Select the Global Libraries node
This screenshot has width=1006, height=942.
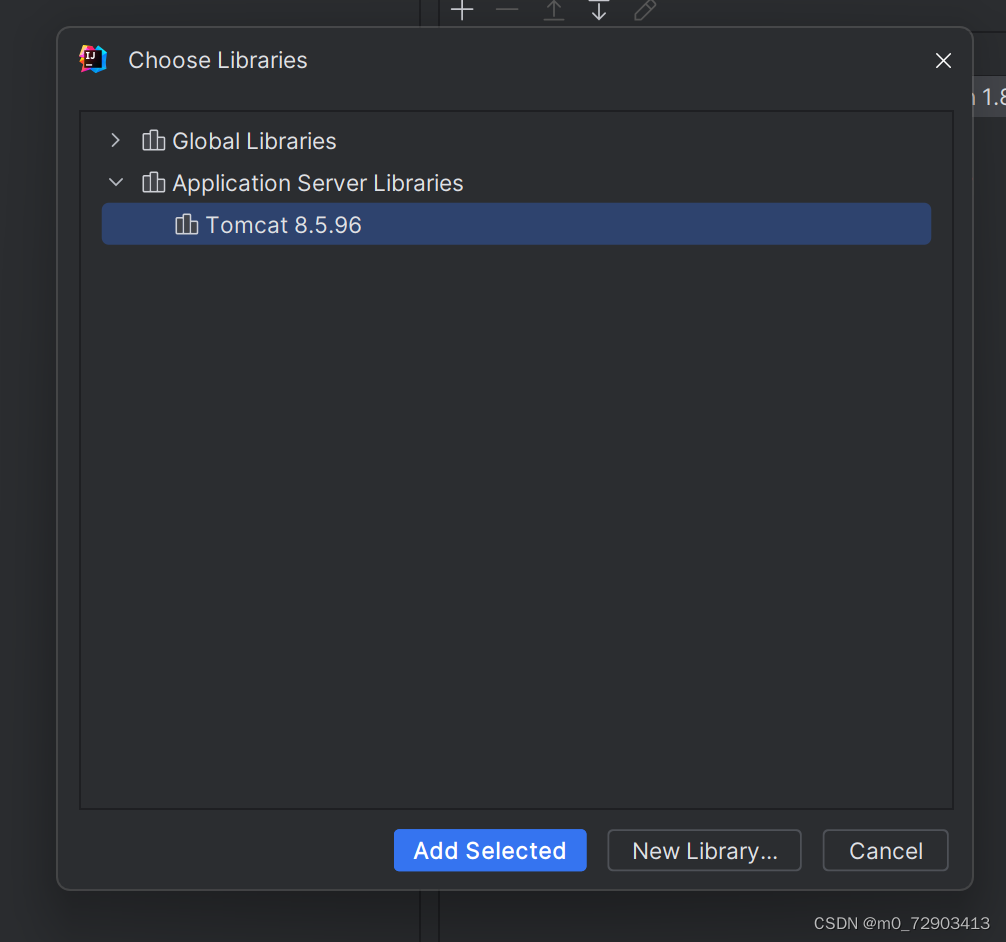click(254, 140)
